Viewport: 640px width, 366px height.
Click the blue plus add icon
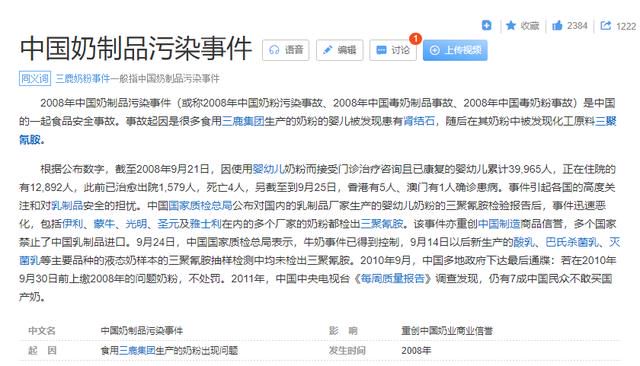tap(486, 25)
